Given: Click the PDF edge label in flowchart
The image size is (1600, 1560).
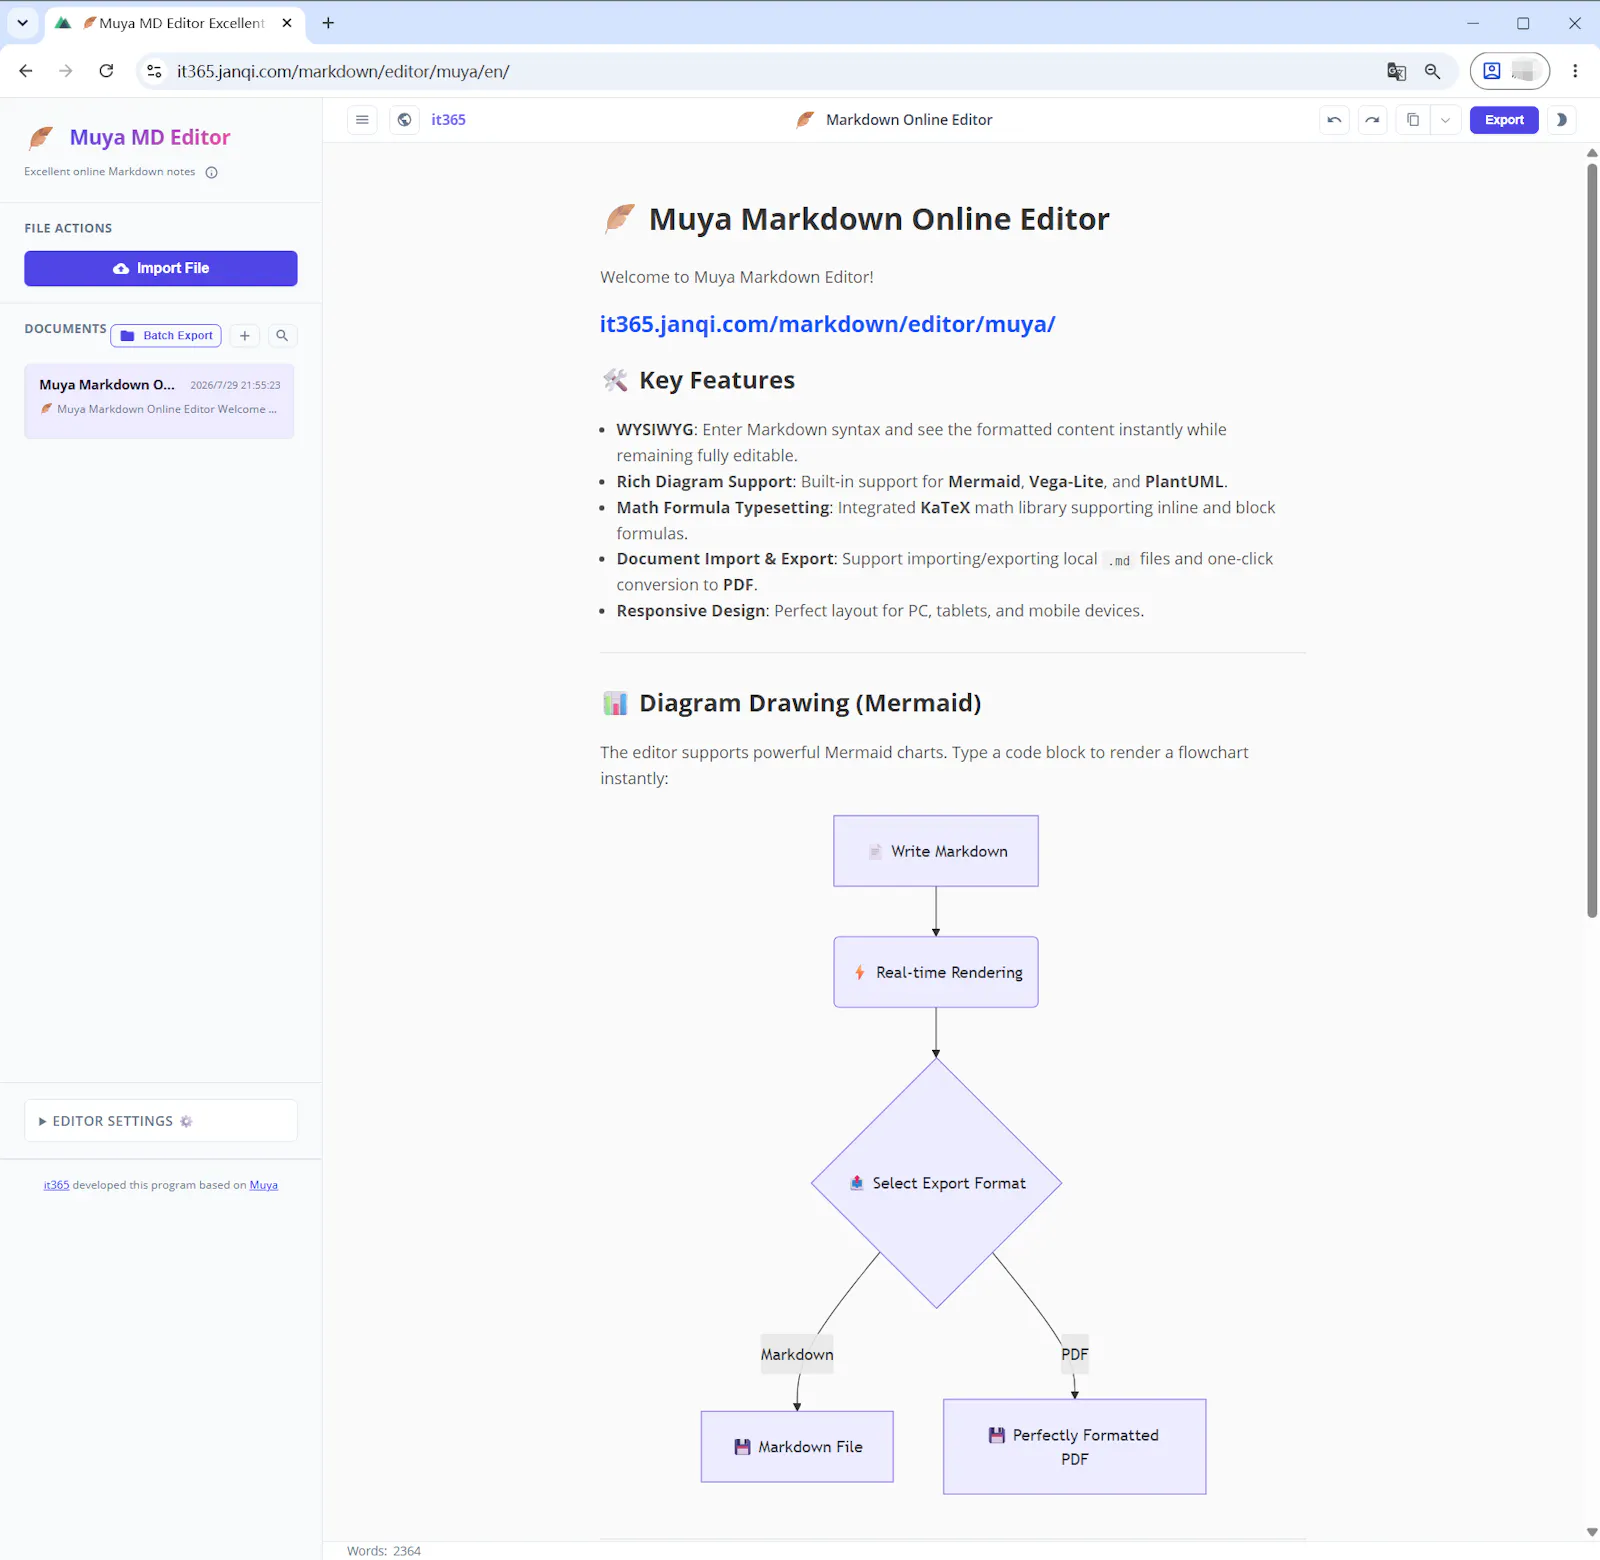Looking at the screenshot, I should tap(1075, 1354).
